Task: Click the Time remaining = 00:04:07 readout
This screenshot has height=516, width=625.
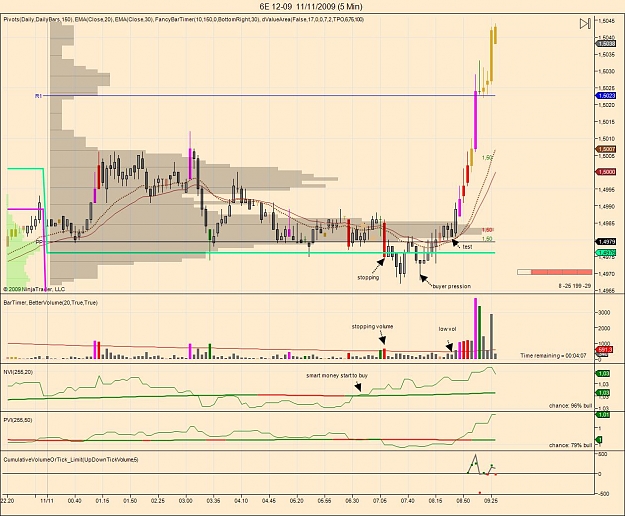Action: click(x=553, y=355)
